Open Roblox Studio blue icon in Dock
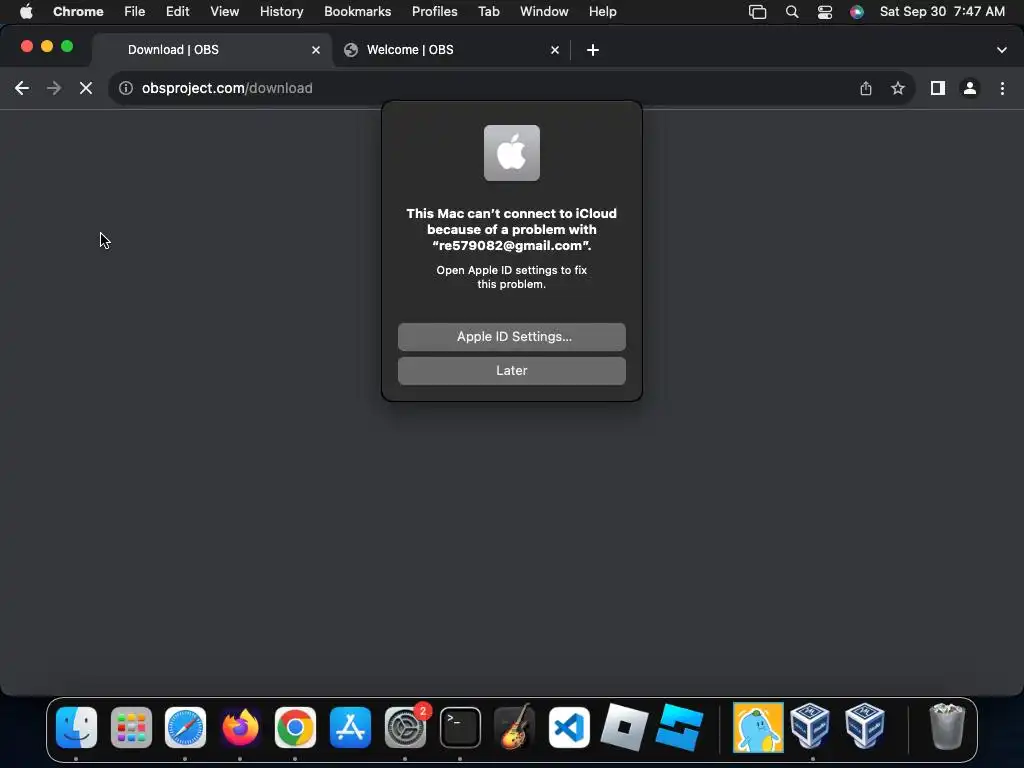 tap(679, 727)
